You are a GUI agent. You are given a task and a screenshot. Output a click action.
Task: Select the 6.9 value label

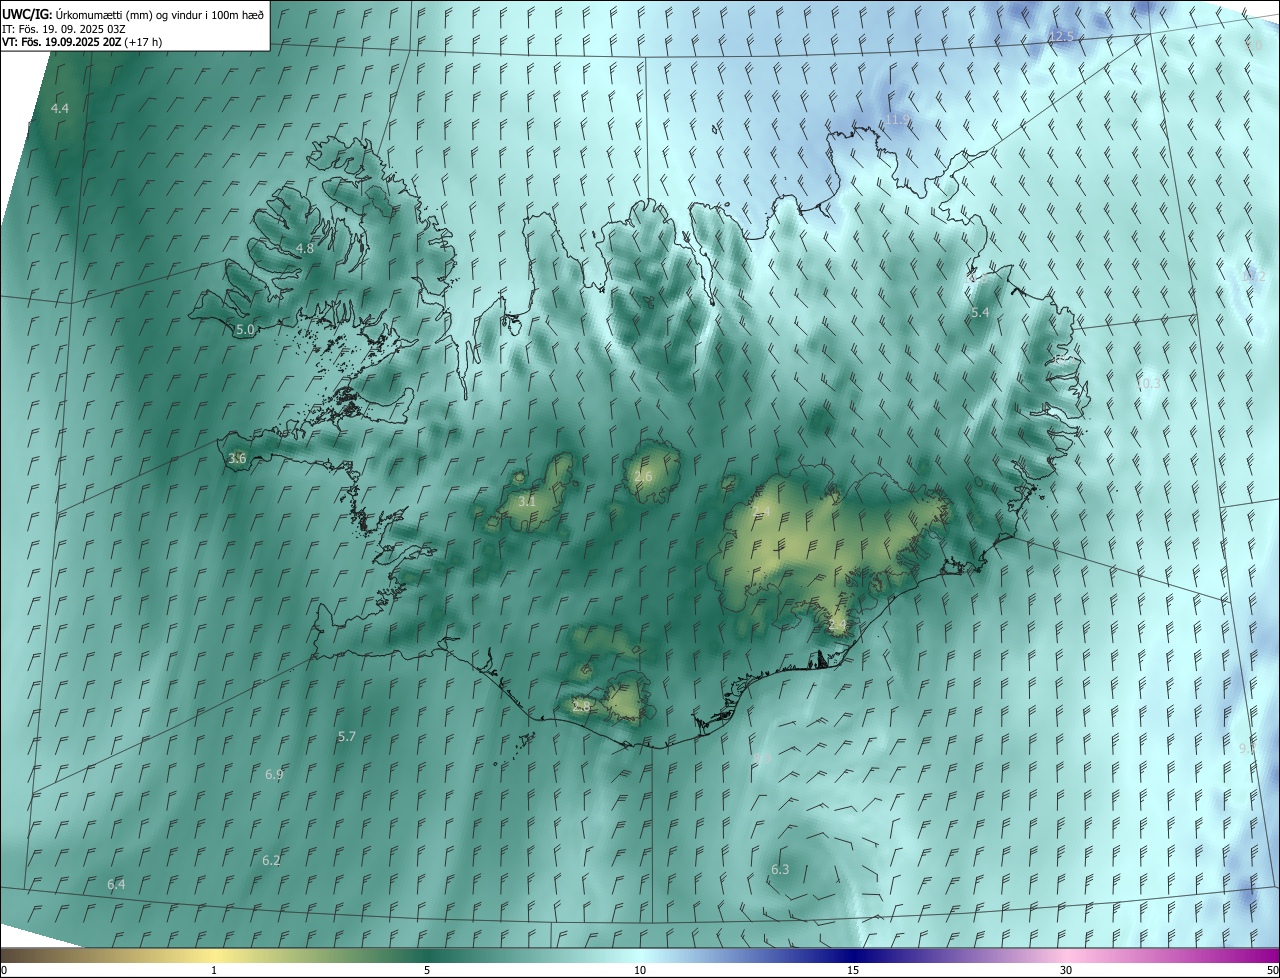(x=274, y=774)
